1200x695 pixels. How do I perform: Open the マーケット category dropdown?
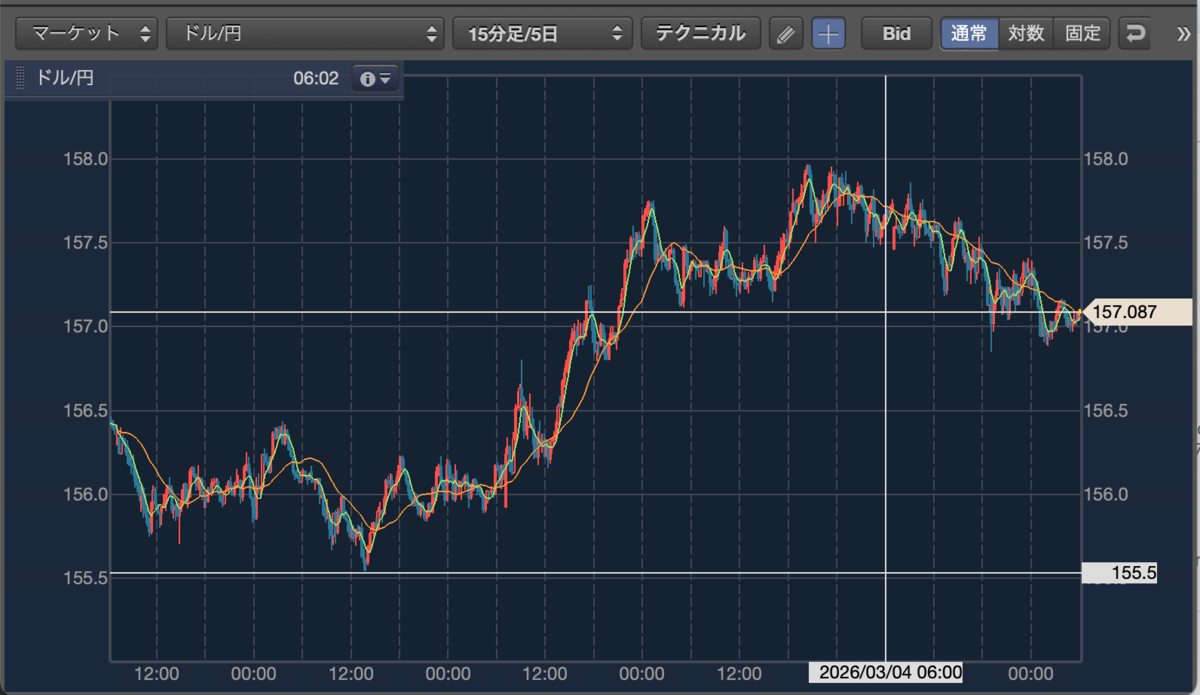click(x=88, y=33)
